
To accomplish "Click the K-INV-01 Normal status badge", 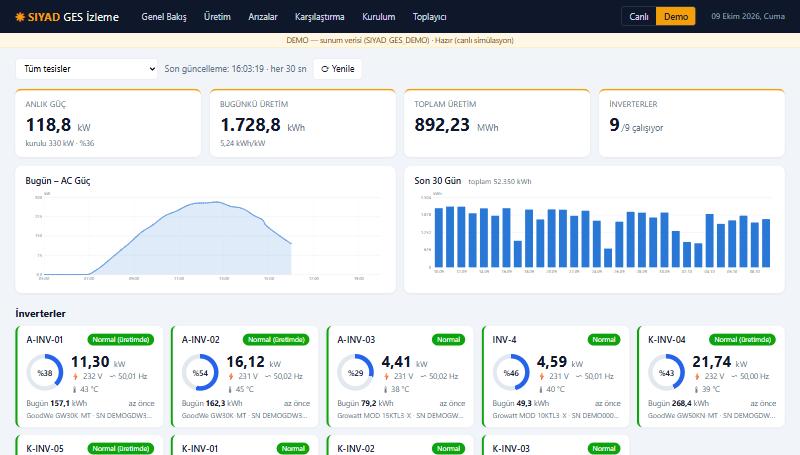I will click(x=293, y=449).
